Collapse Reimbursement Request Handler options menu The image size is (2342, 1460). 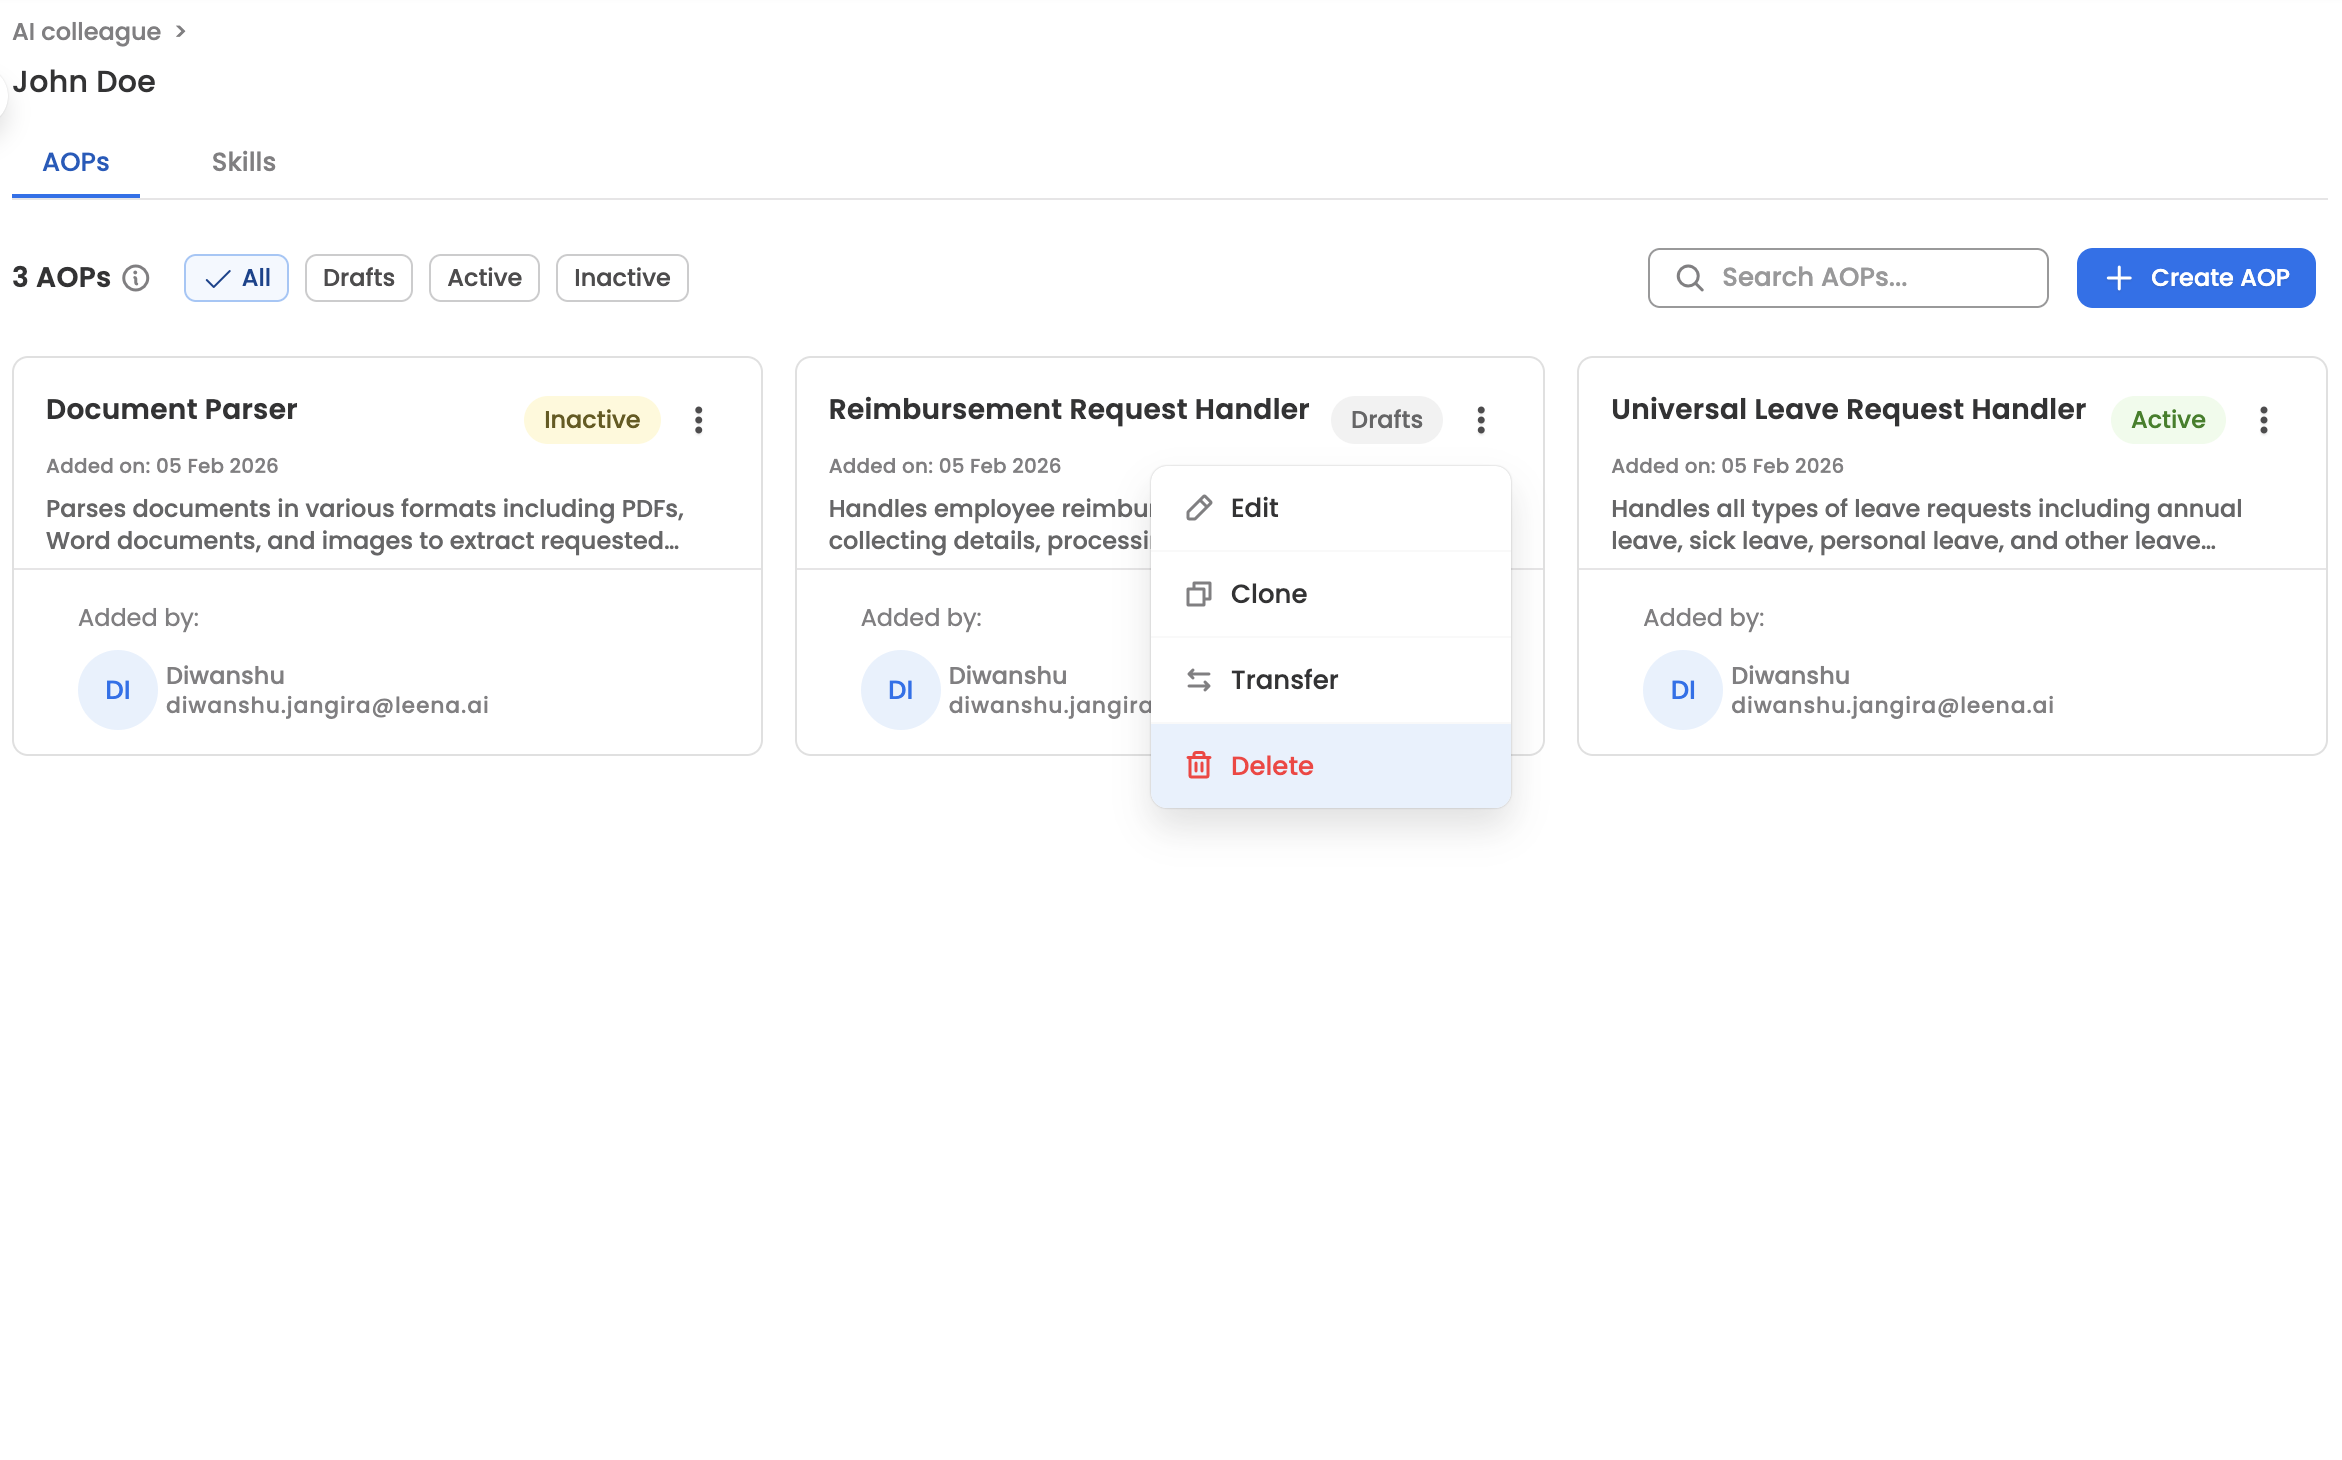click(x=1481, y=420)
